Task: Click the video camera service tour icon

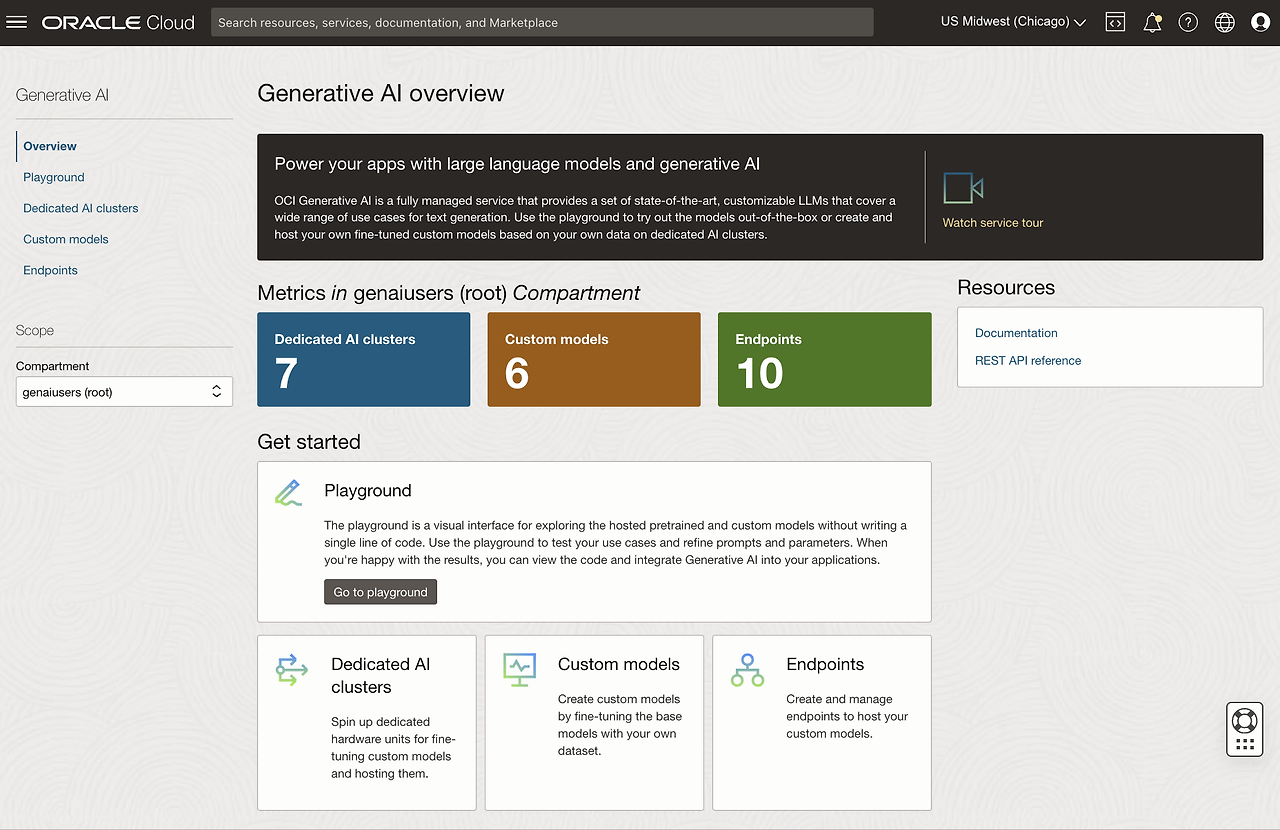Action: point(963,188)
